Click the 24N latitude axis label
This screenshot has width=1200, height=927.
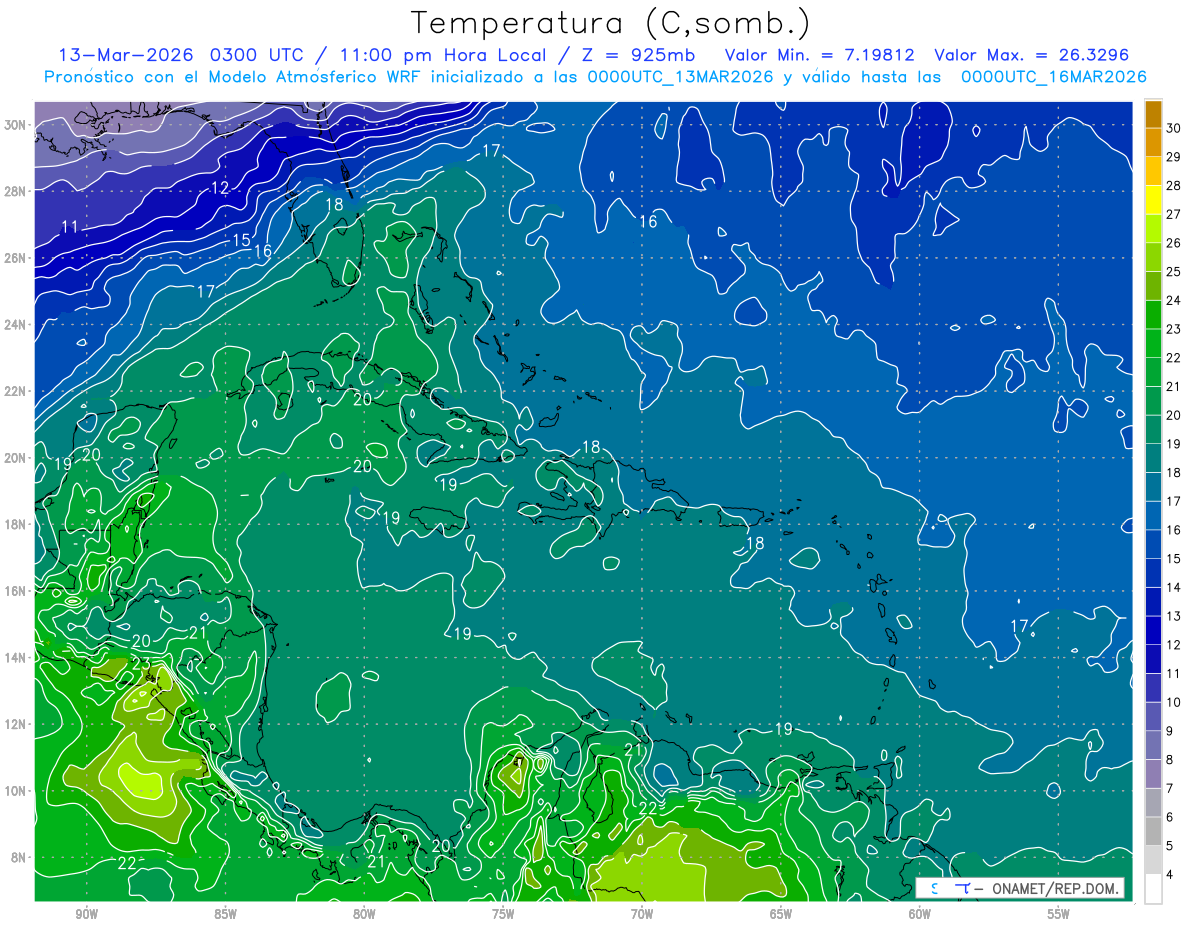click(x=15, y=325)
